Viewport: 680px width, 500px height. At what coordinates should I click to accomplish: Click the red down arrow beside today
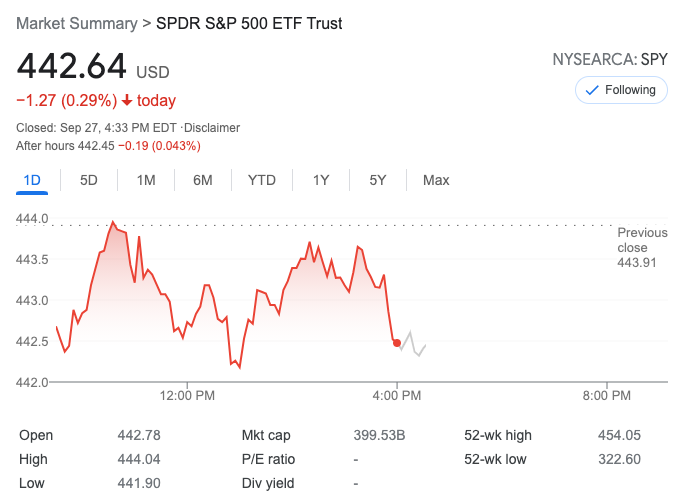point(127,100)
